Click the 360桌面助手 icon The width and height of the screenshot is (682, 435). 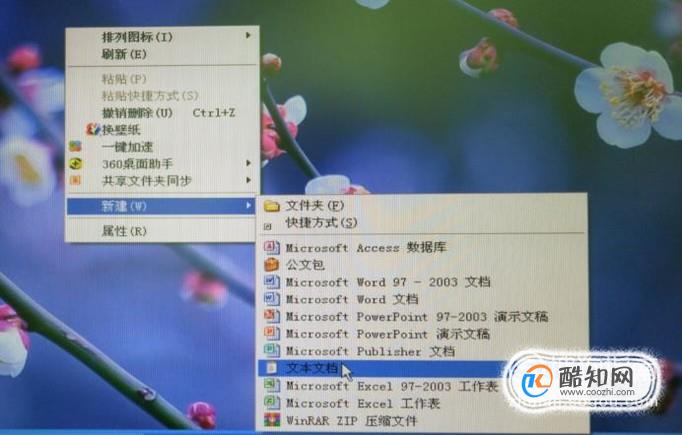coord(76,164)
